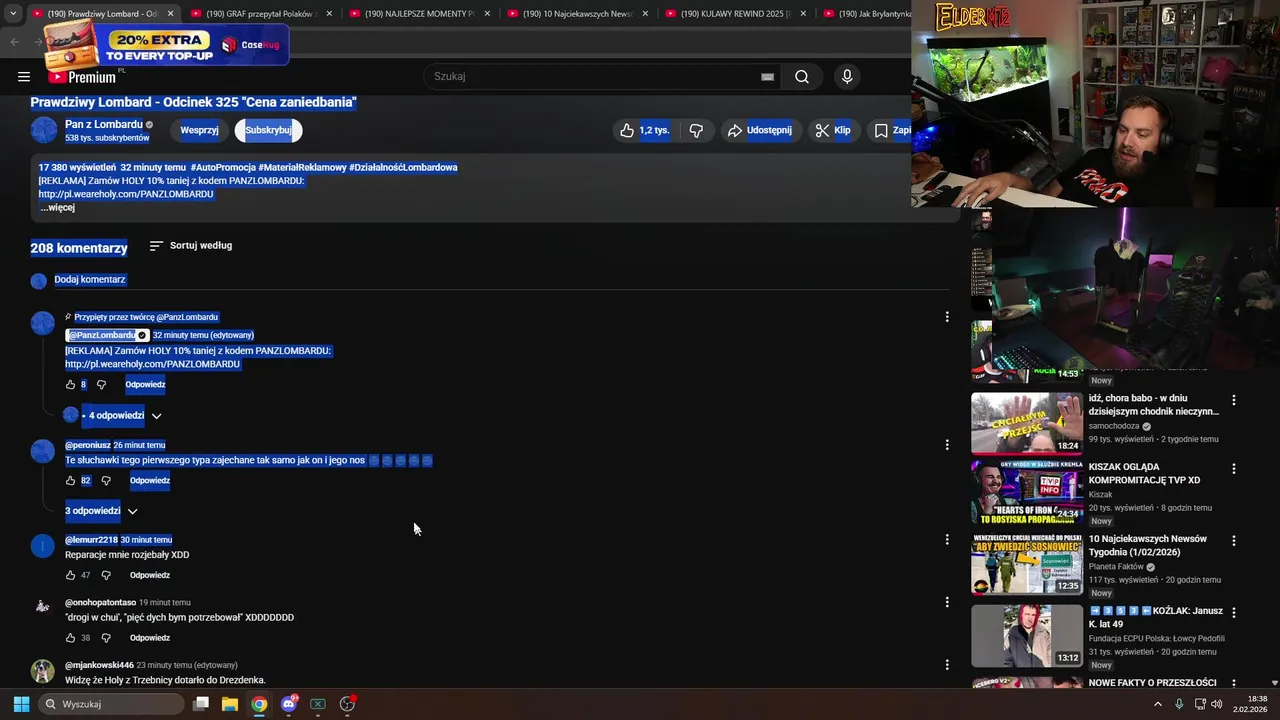Open File Explorer from taskbar
The height and width of the screenshot is (720, 1280).
tap(230, 704)
